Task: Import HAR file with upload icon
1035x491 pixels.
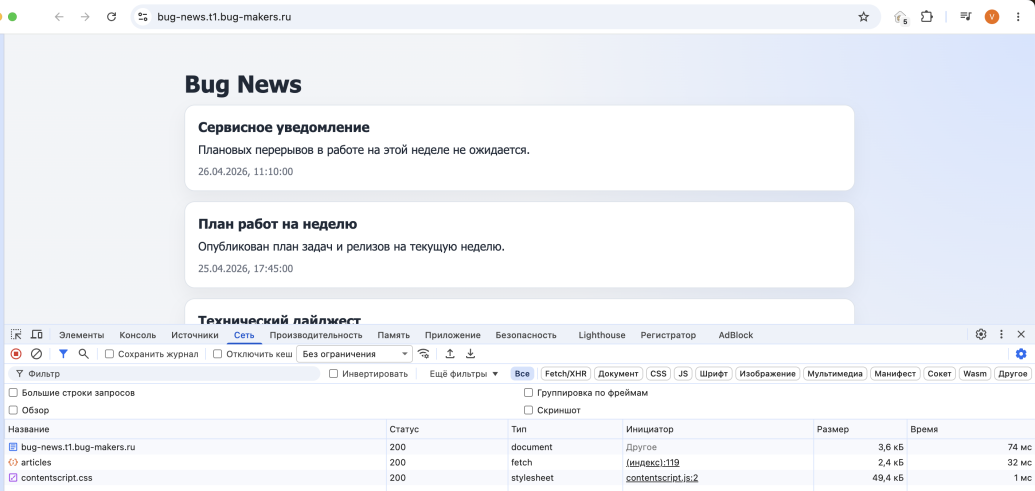Action: tap(450, 354)
